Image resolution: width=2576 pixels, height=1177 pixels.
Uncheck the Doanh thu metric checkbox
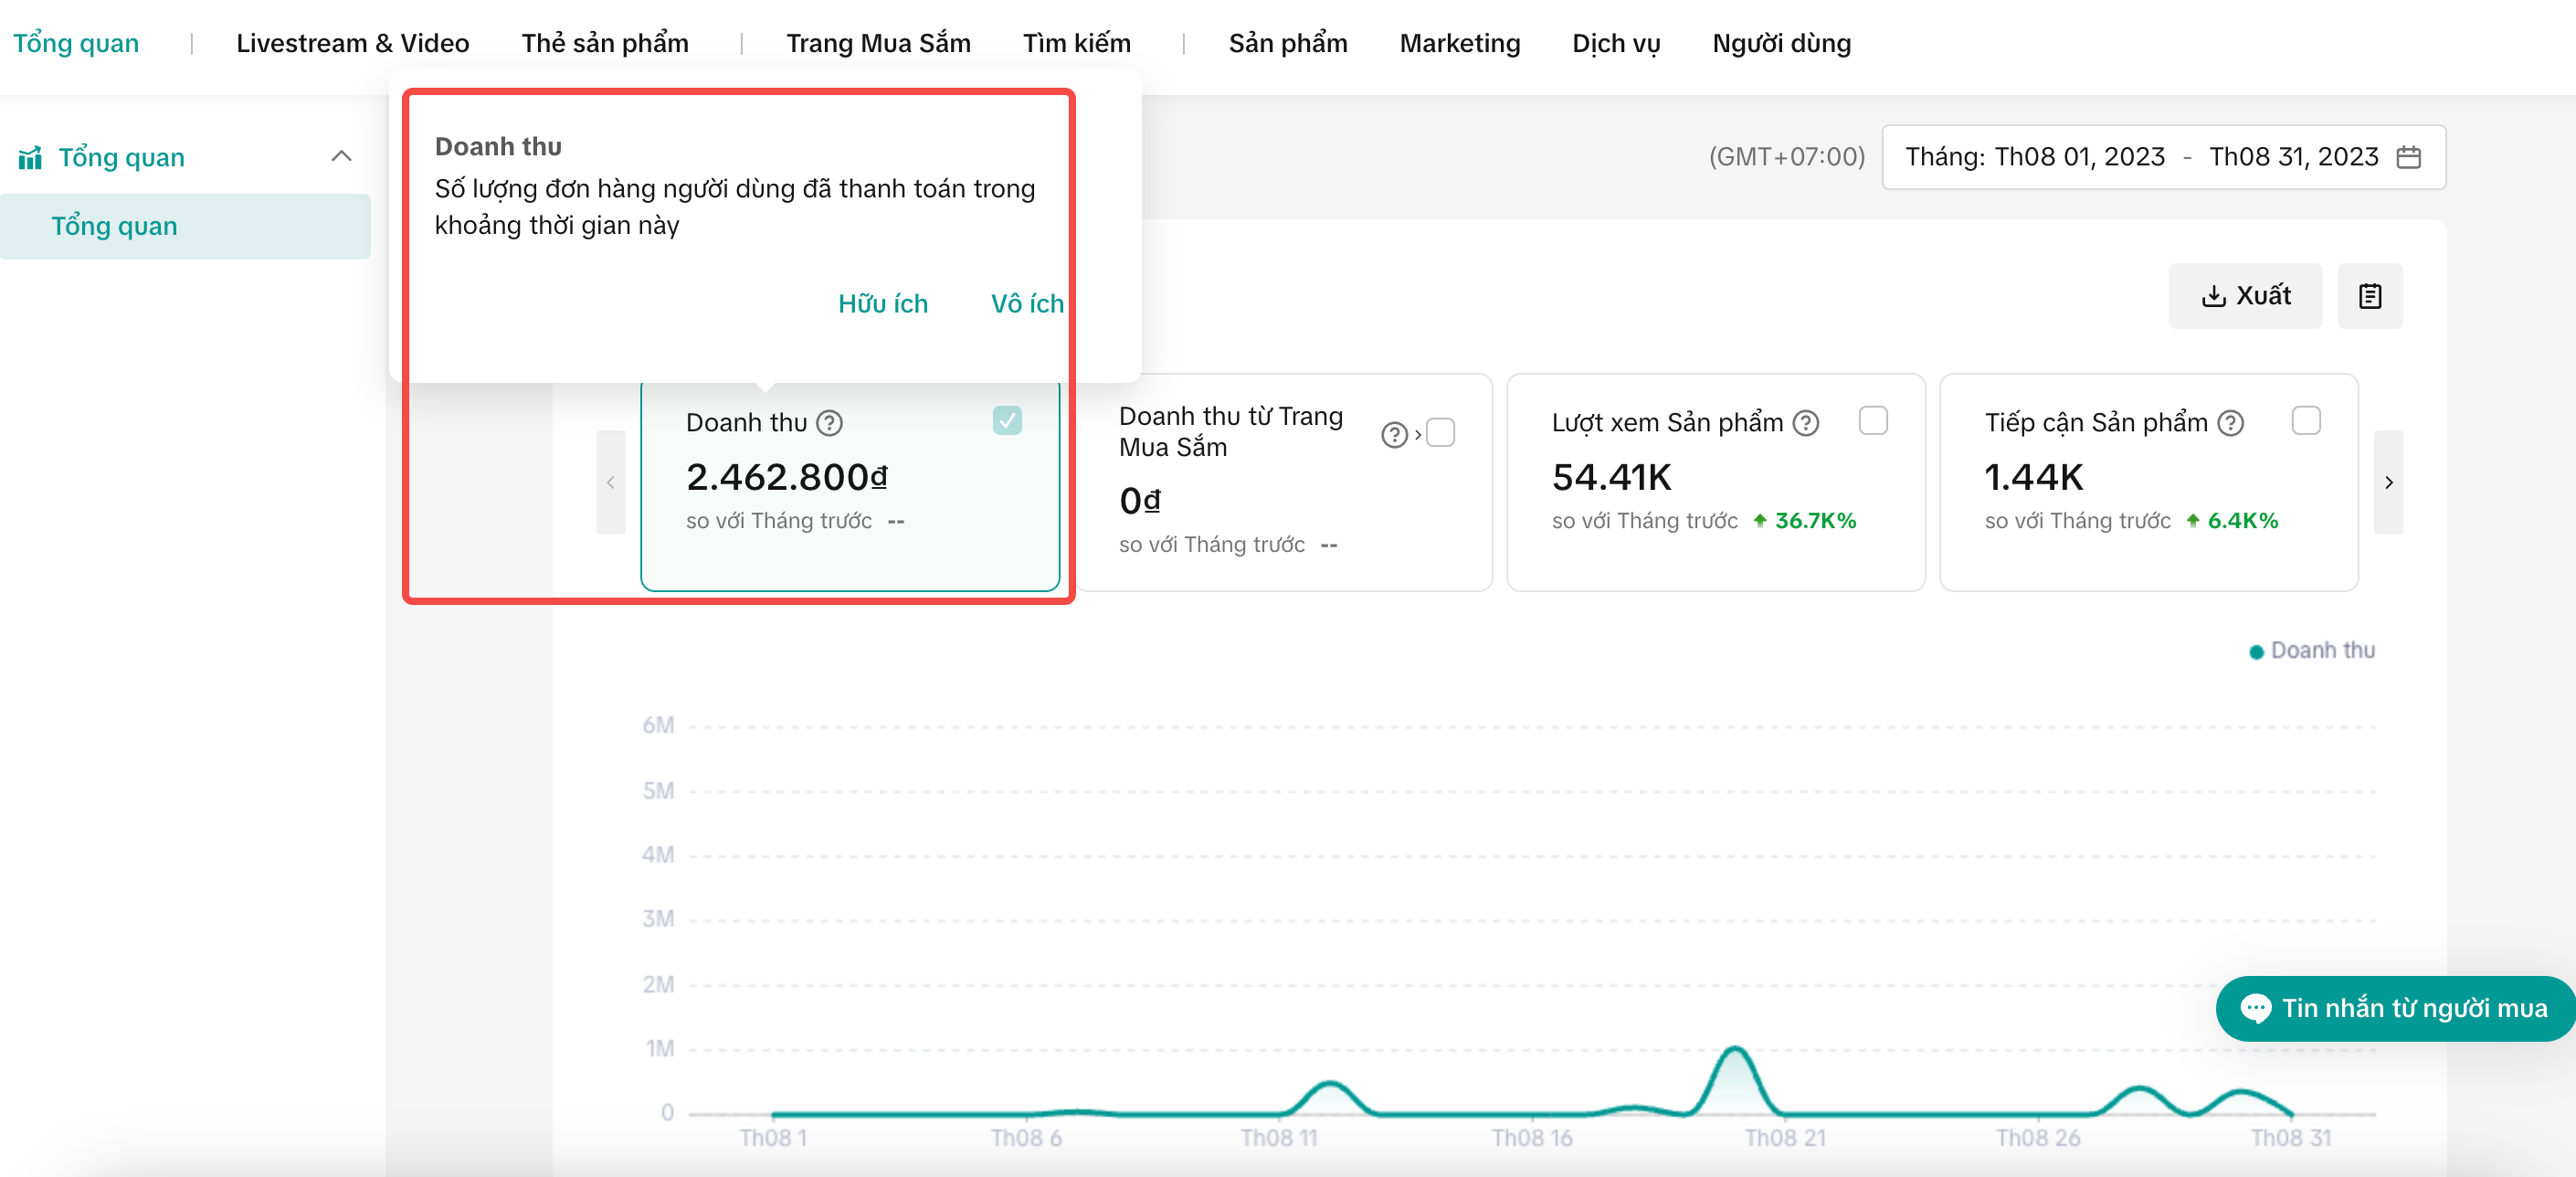pos(1006,420)
